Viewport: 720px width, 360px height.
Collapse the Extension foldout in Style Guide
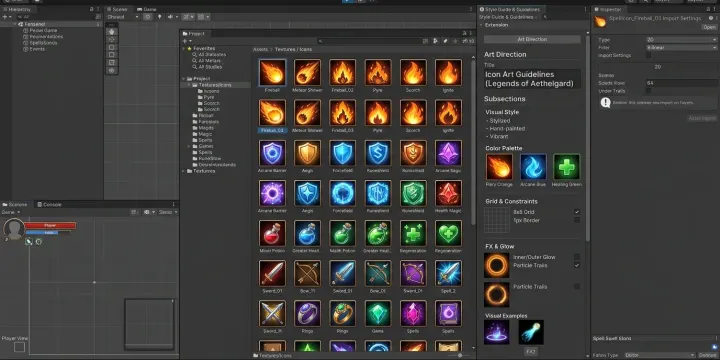(x=481, y=25)
